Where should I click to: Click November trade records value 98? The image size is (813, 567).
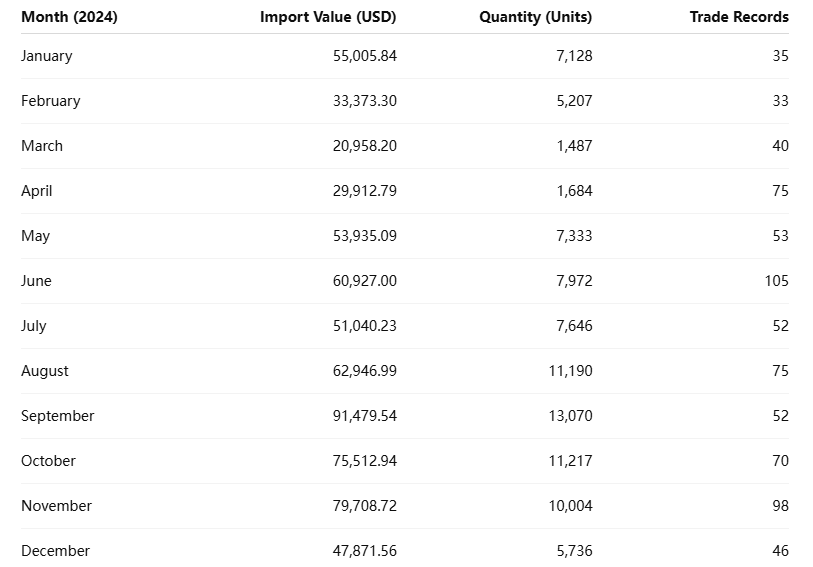[780, 506]
